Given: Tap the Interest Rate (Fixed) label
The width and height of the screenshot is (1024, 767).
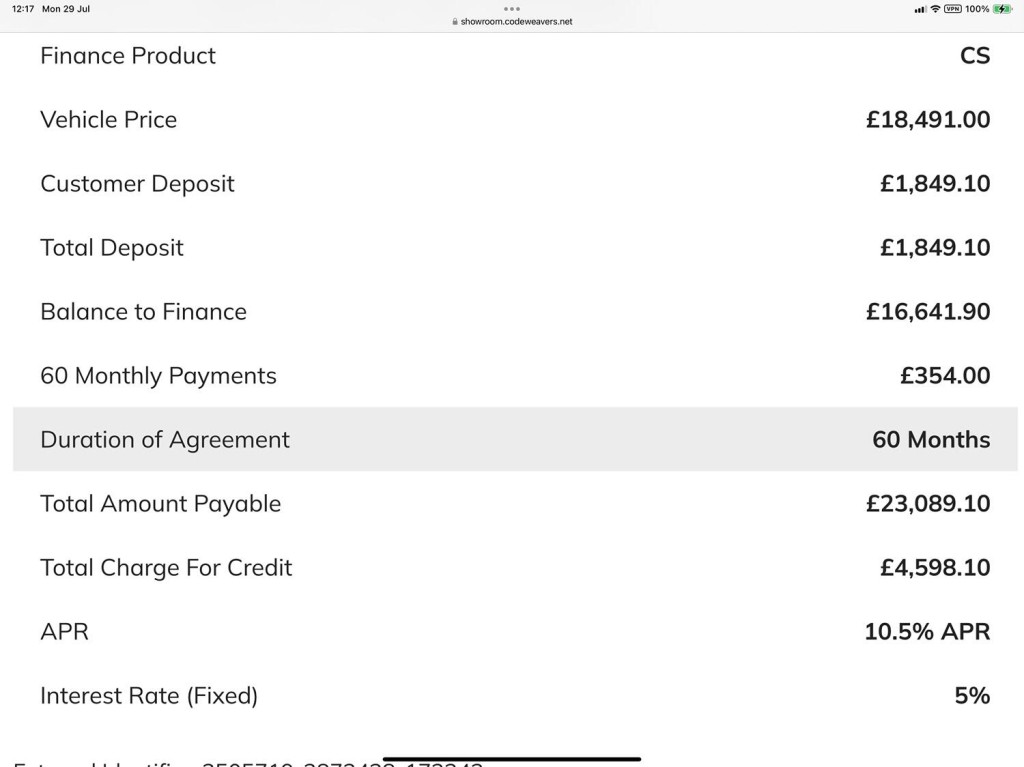Looking at the screenshot, I should coord(149,696).
